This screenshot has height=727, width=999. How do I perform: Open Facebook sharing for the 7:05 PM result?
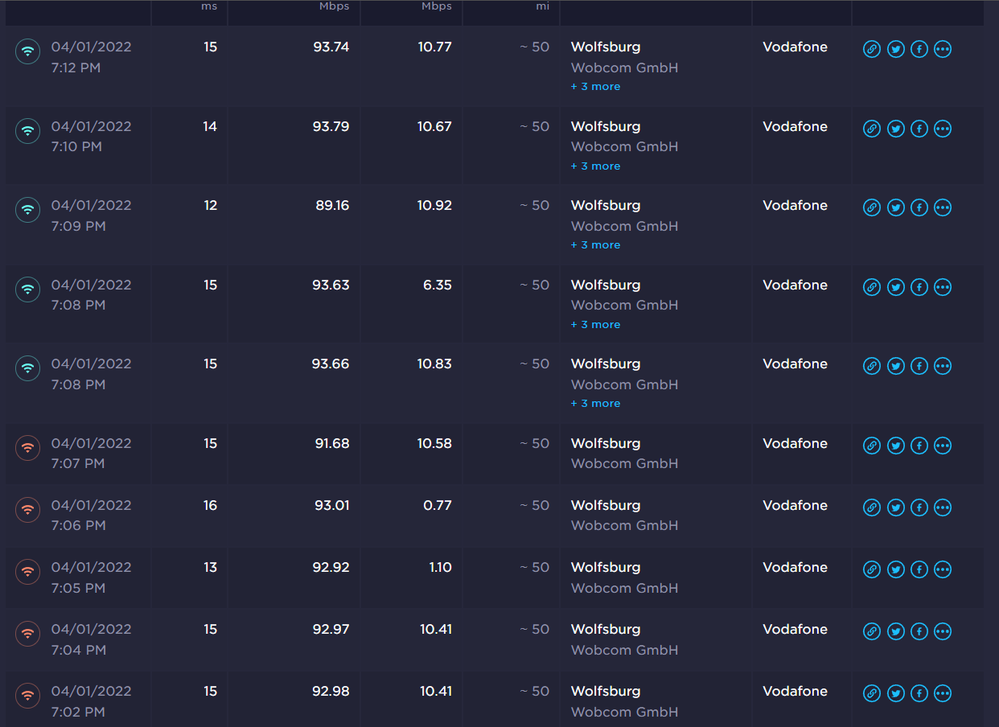pyautogui.click(x=919, y=569)
